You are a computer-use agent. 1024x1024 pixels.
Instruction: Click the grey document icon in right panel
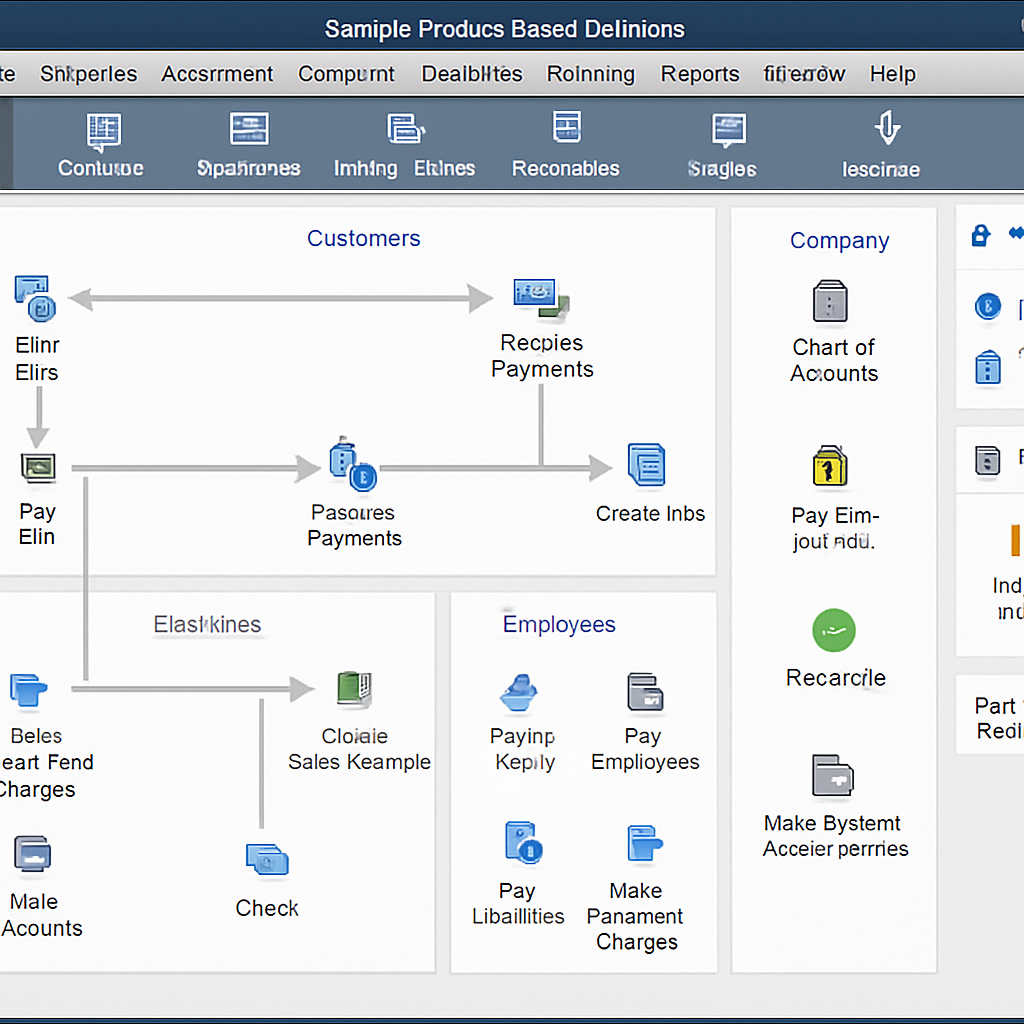(987, 460)
